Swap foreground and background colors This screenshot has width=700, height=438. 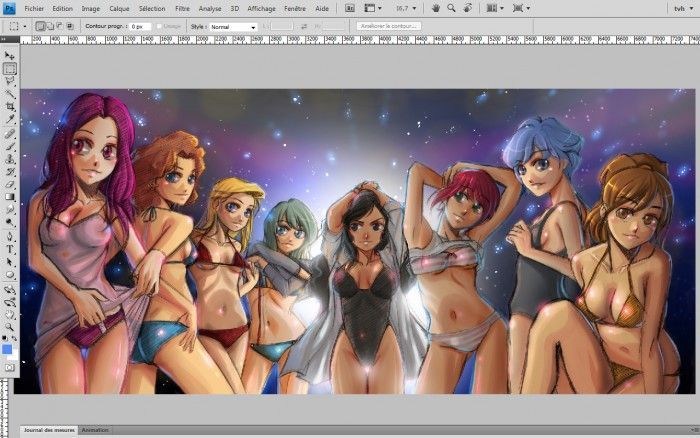[x=14, y=338]
